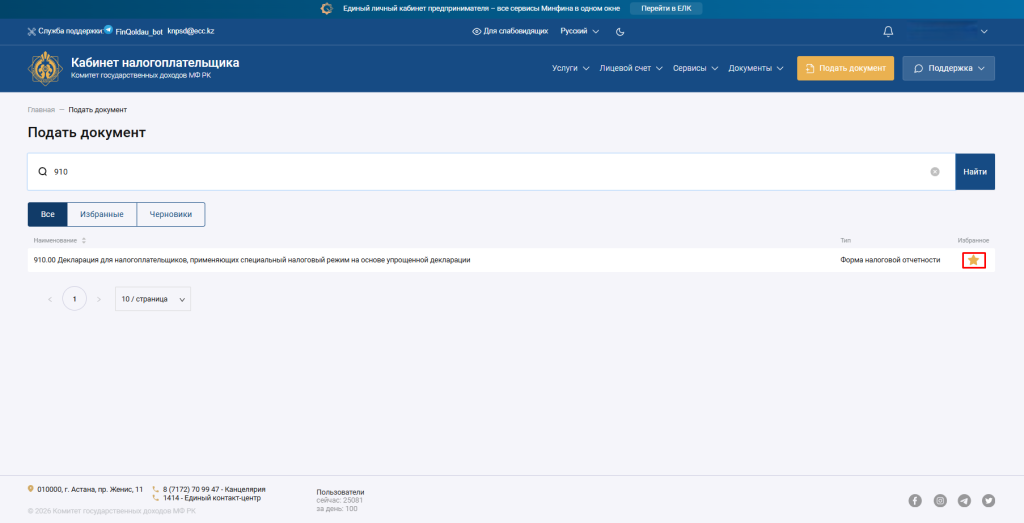Screen dimensions: 1024x523
Task: Open the Twitter footer icon
Action: 989,500
